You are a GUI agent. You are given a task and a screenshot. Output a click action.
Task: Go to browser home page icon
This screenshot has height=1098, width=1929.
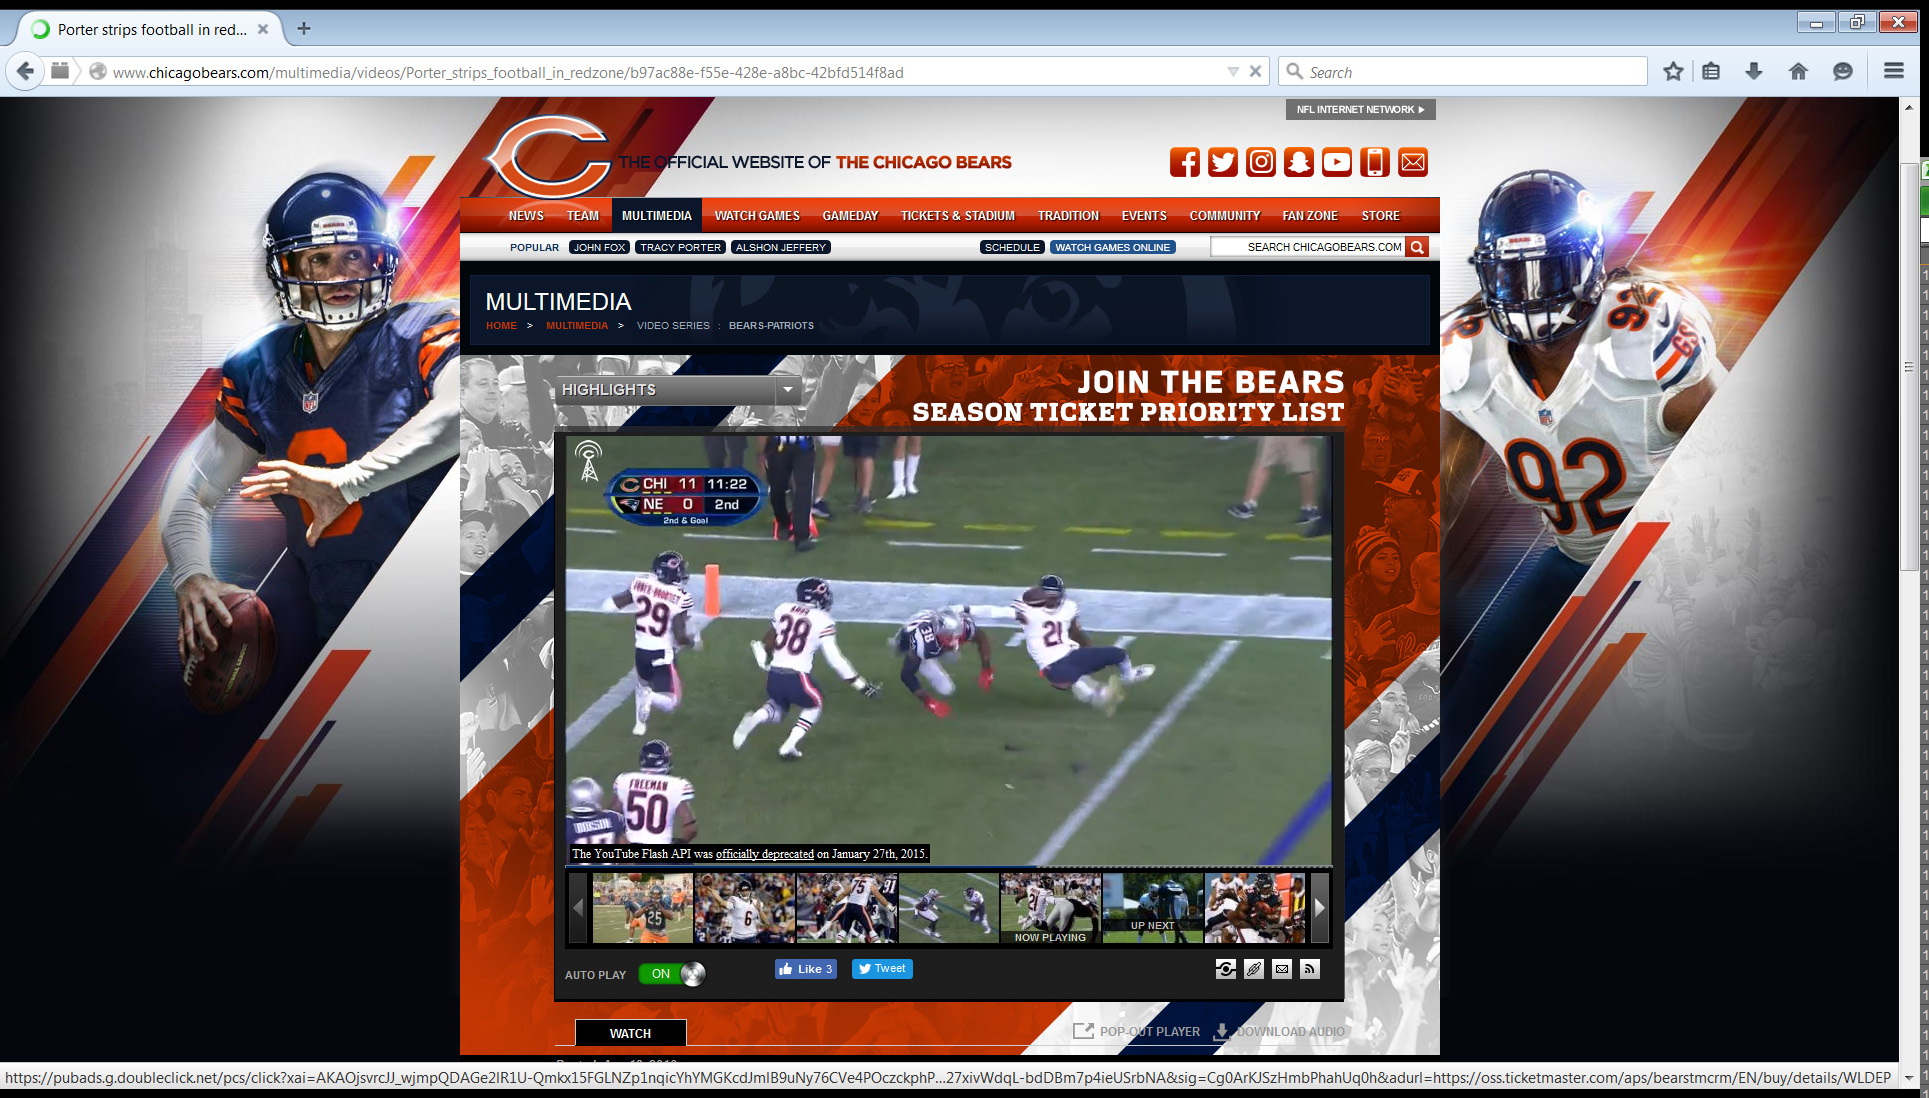[x=1798, y=71]
